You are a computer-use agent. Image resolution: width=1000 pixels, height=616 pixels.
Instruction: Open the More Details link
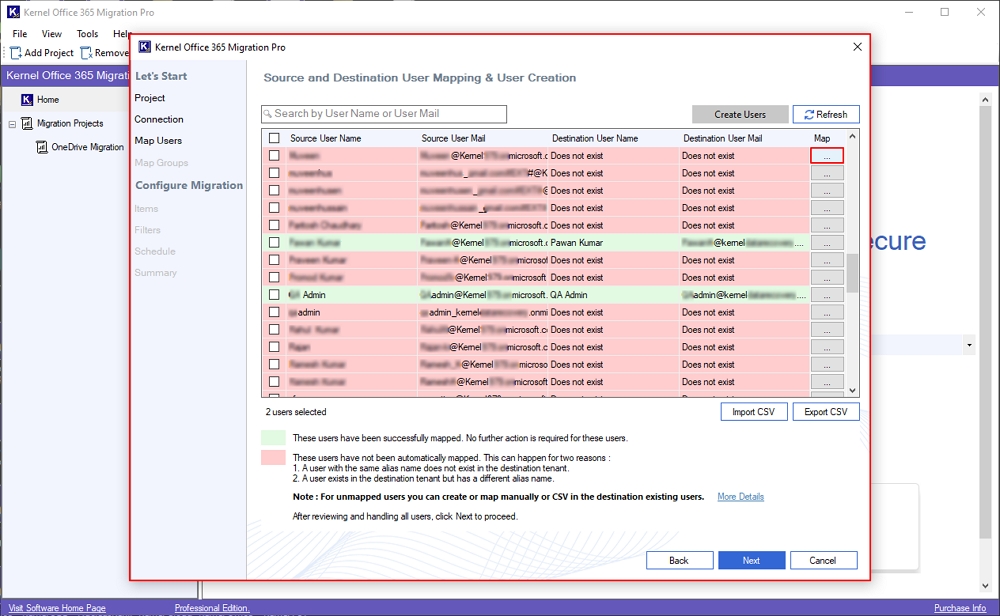coord(740,497)
